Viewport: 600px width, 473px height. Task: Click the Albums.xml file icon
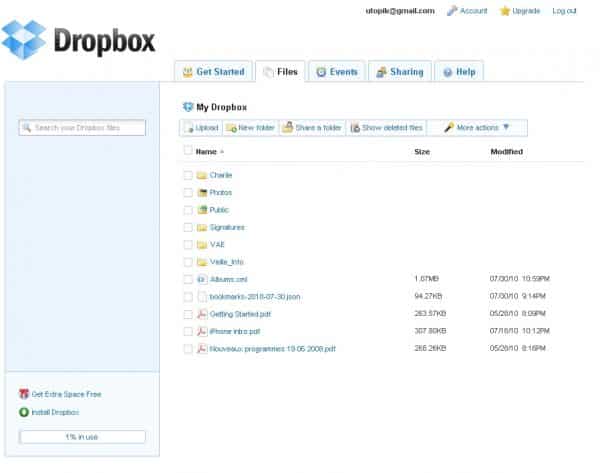[x=202, y=279]
